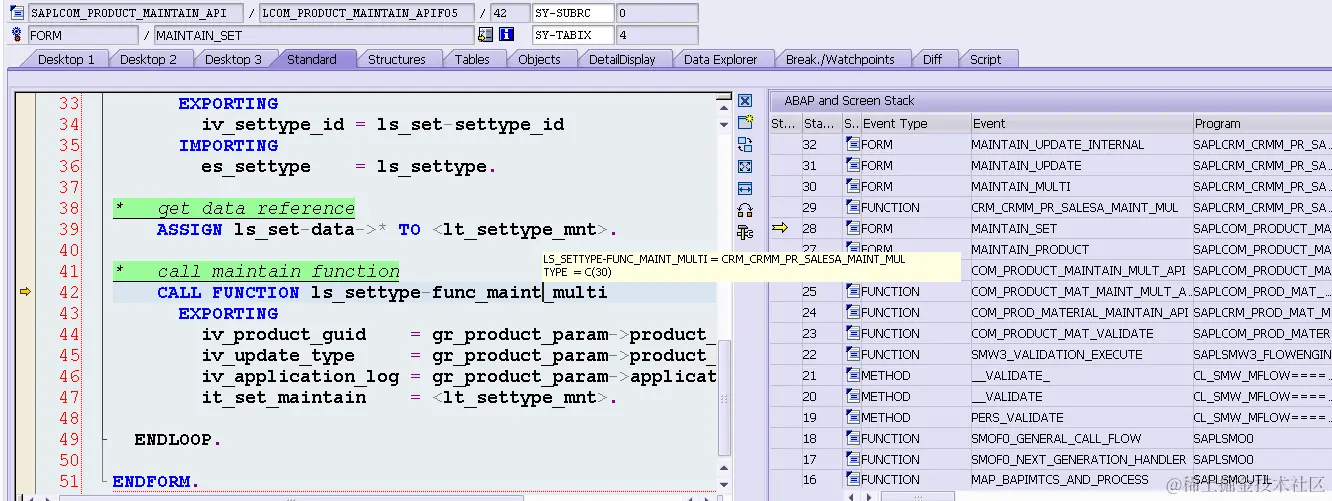Click the source icon in stack row 32
Image resolution: width=1332 pixels, height=501 pixels.
point(852,145)
